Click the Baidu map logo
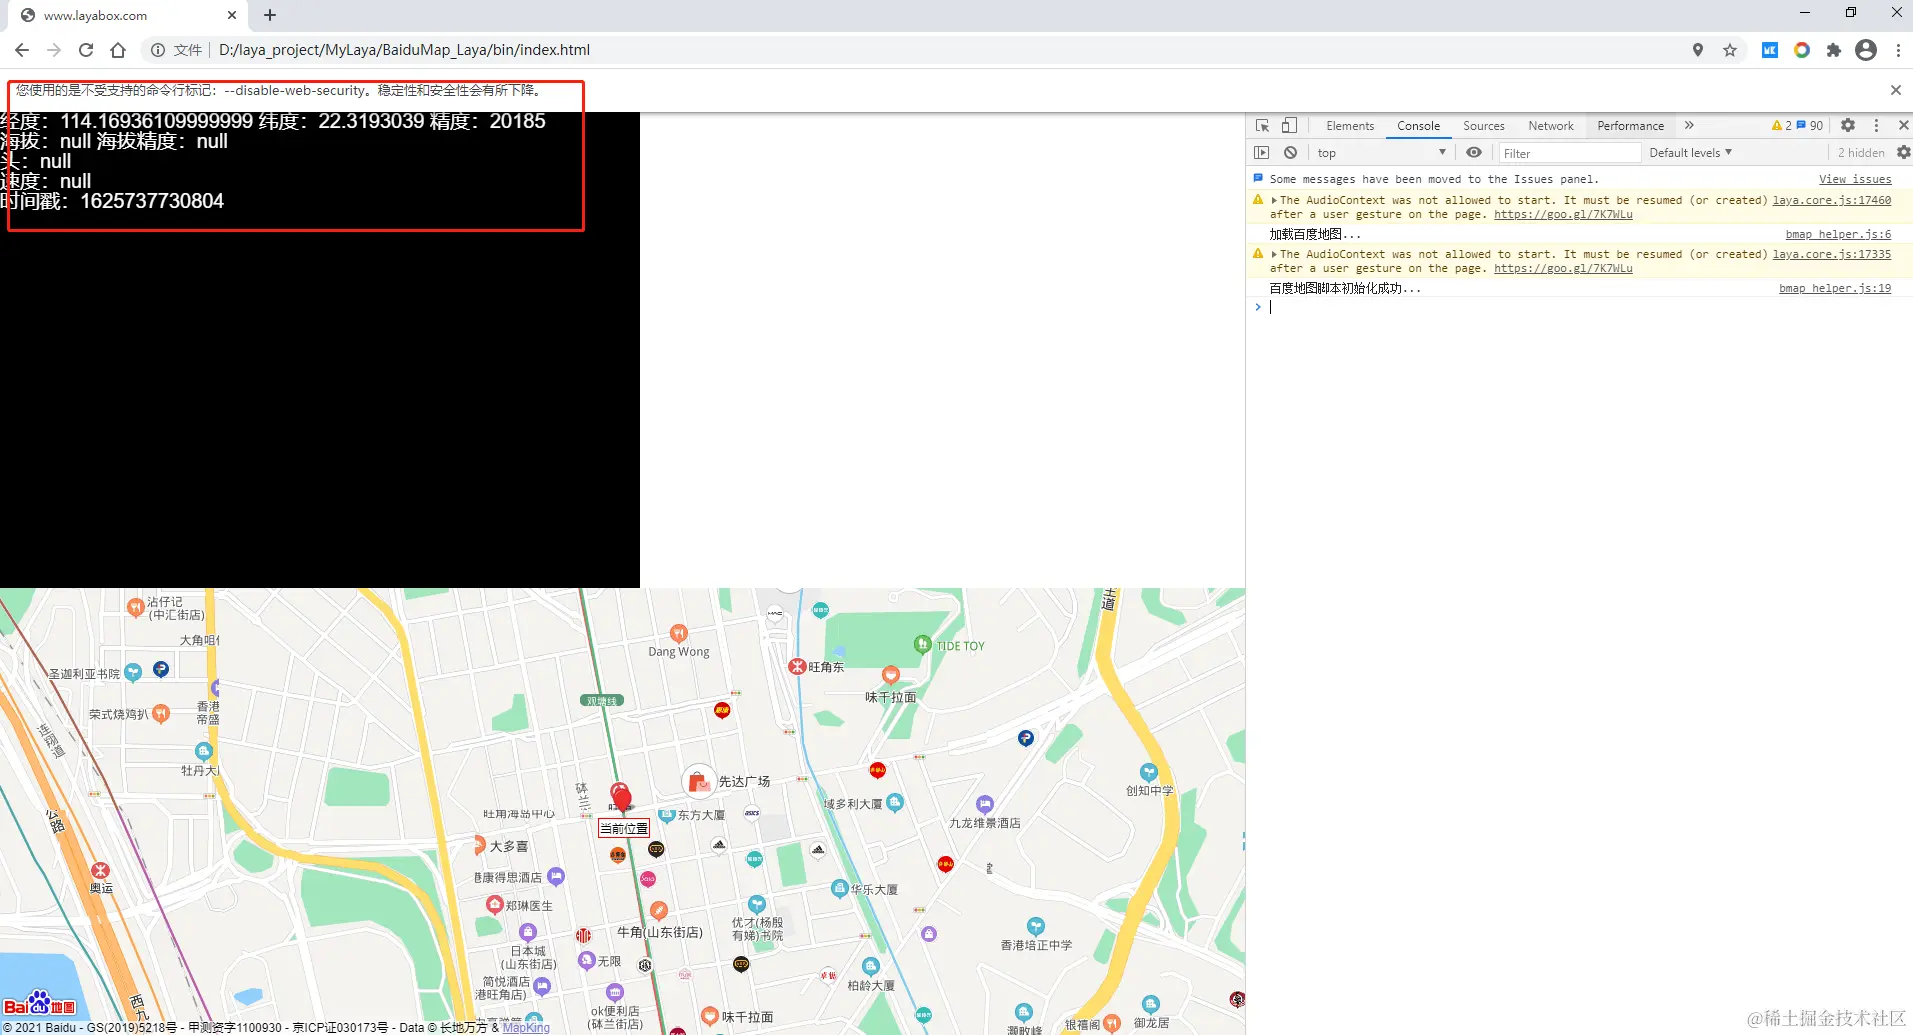1913x1035 pixels. coord(40,1003)
